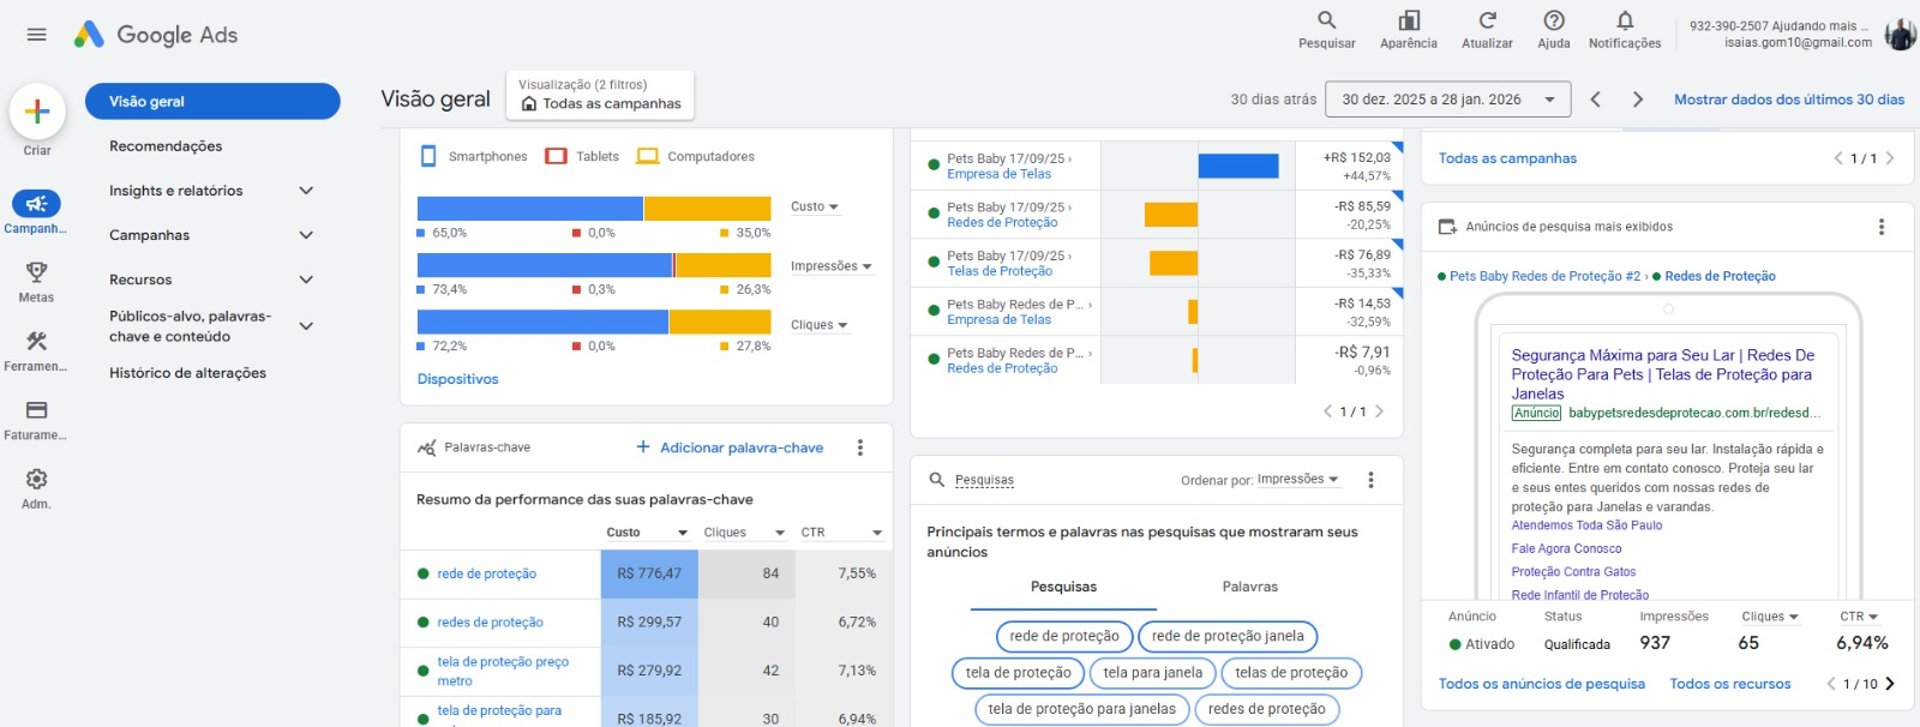Click Mostrar dados dos últimos 30 dias
1920x727 pixels.
pyautogui.click(x=1789, y=99)
